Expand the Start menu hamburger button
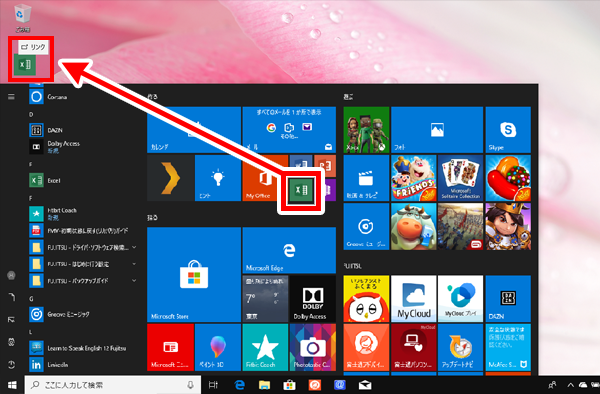This screenshot has height=394, width=600. [x=11, y=97]
